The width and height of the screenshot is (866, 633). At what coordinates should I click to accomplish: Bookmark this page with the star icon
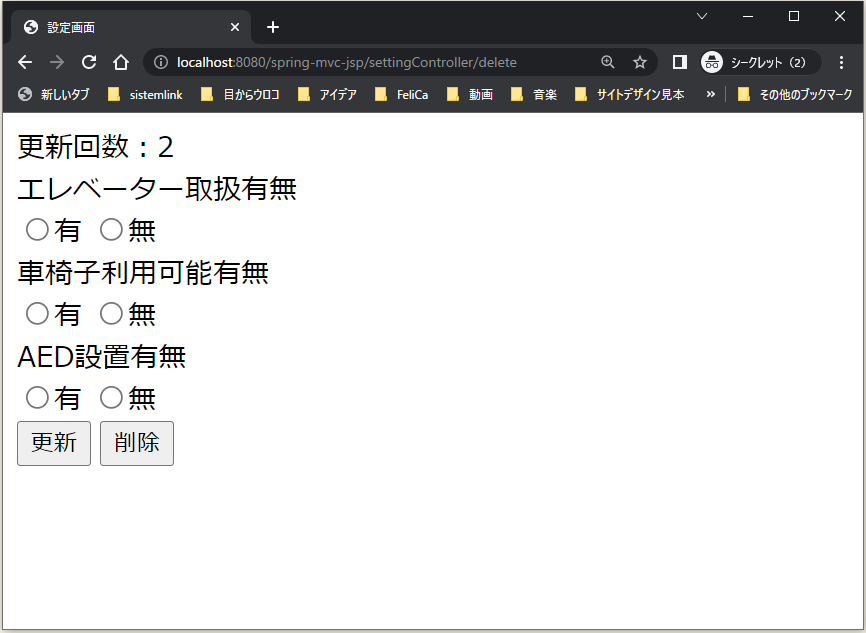pyautogui.click(x=639, y=61)
